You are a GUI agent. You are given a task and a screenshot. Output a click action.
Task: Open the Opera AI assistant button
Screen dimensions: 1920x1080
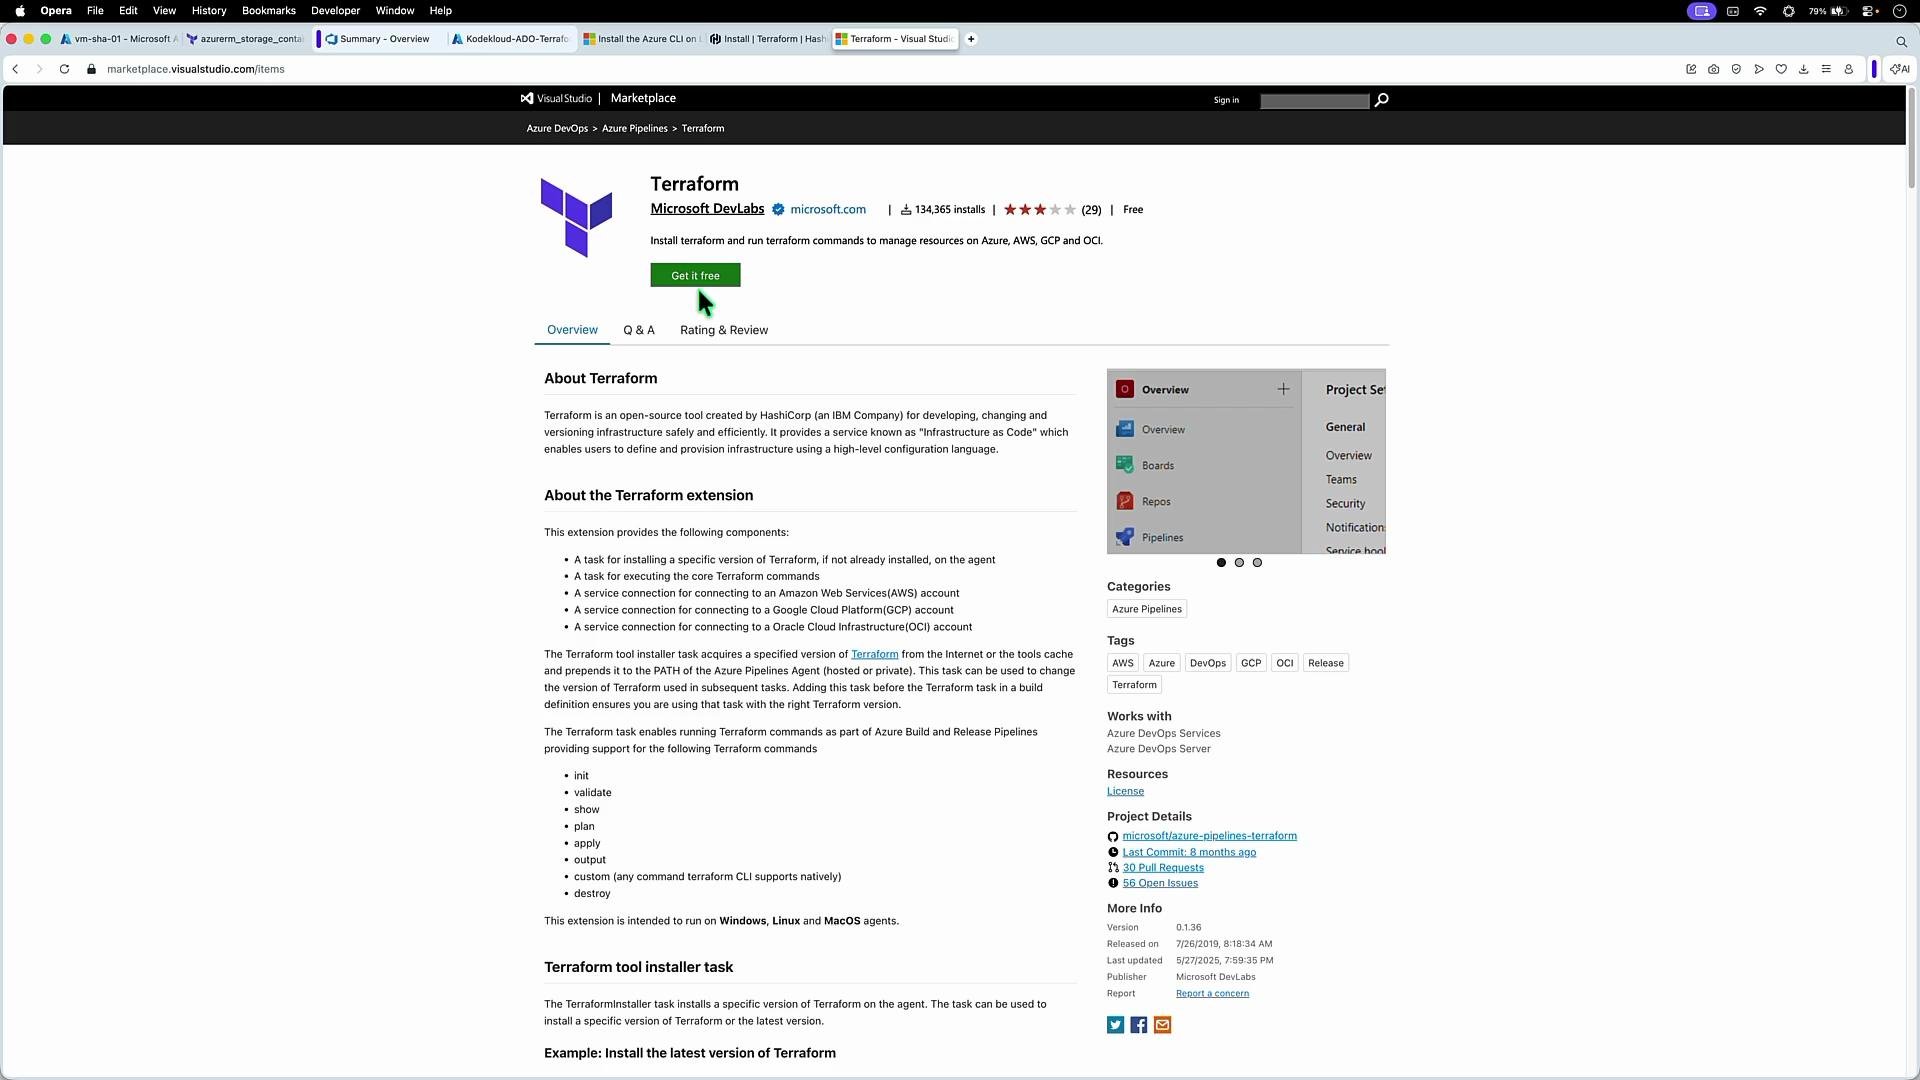[1900, 69]
